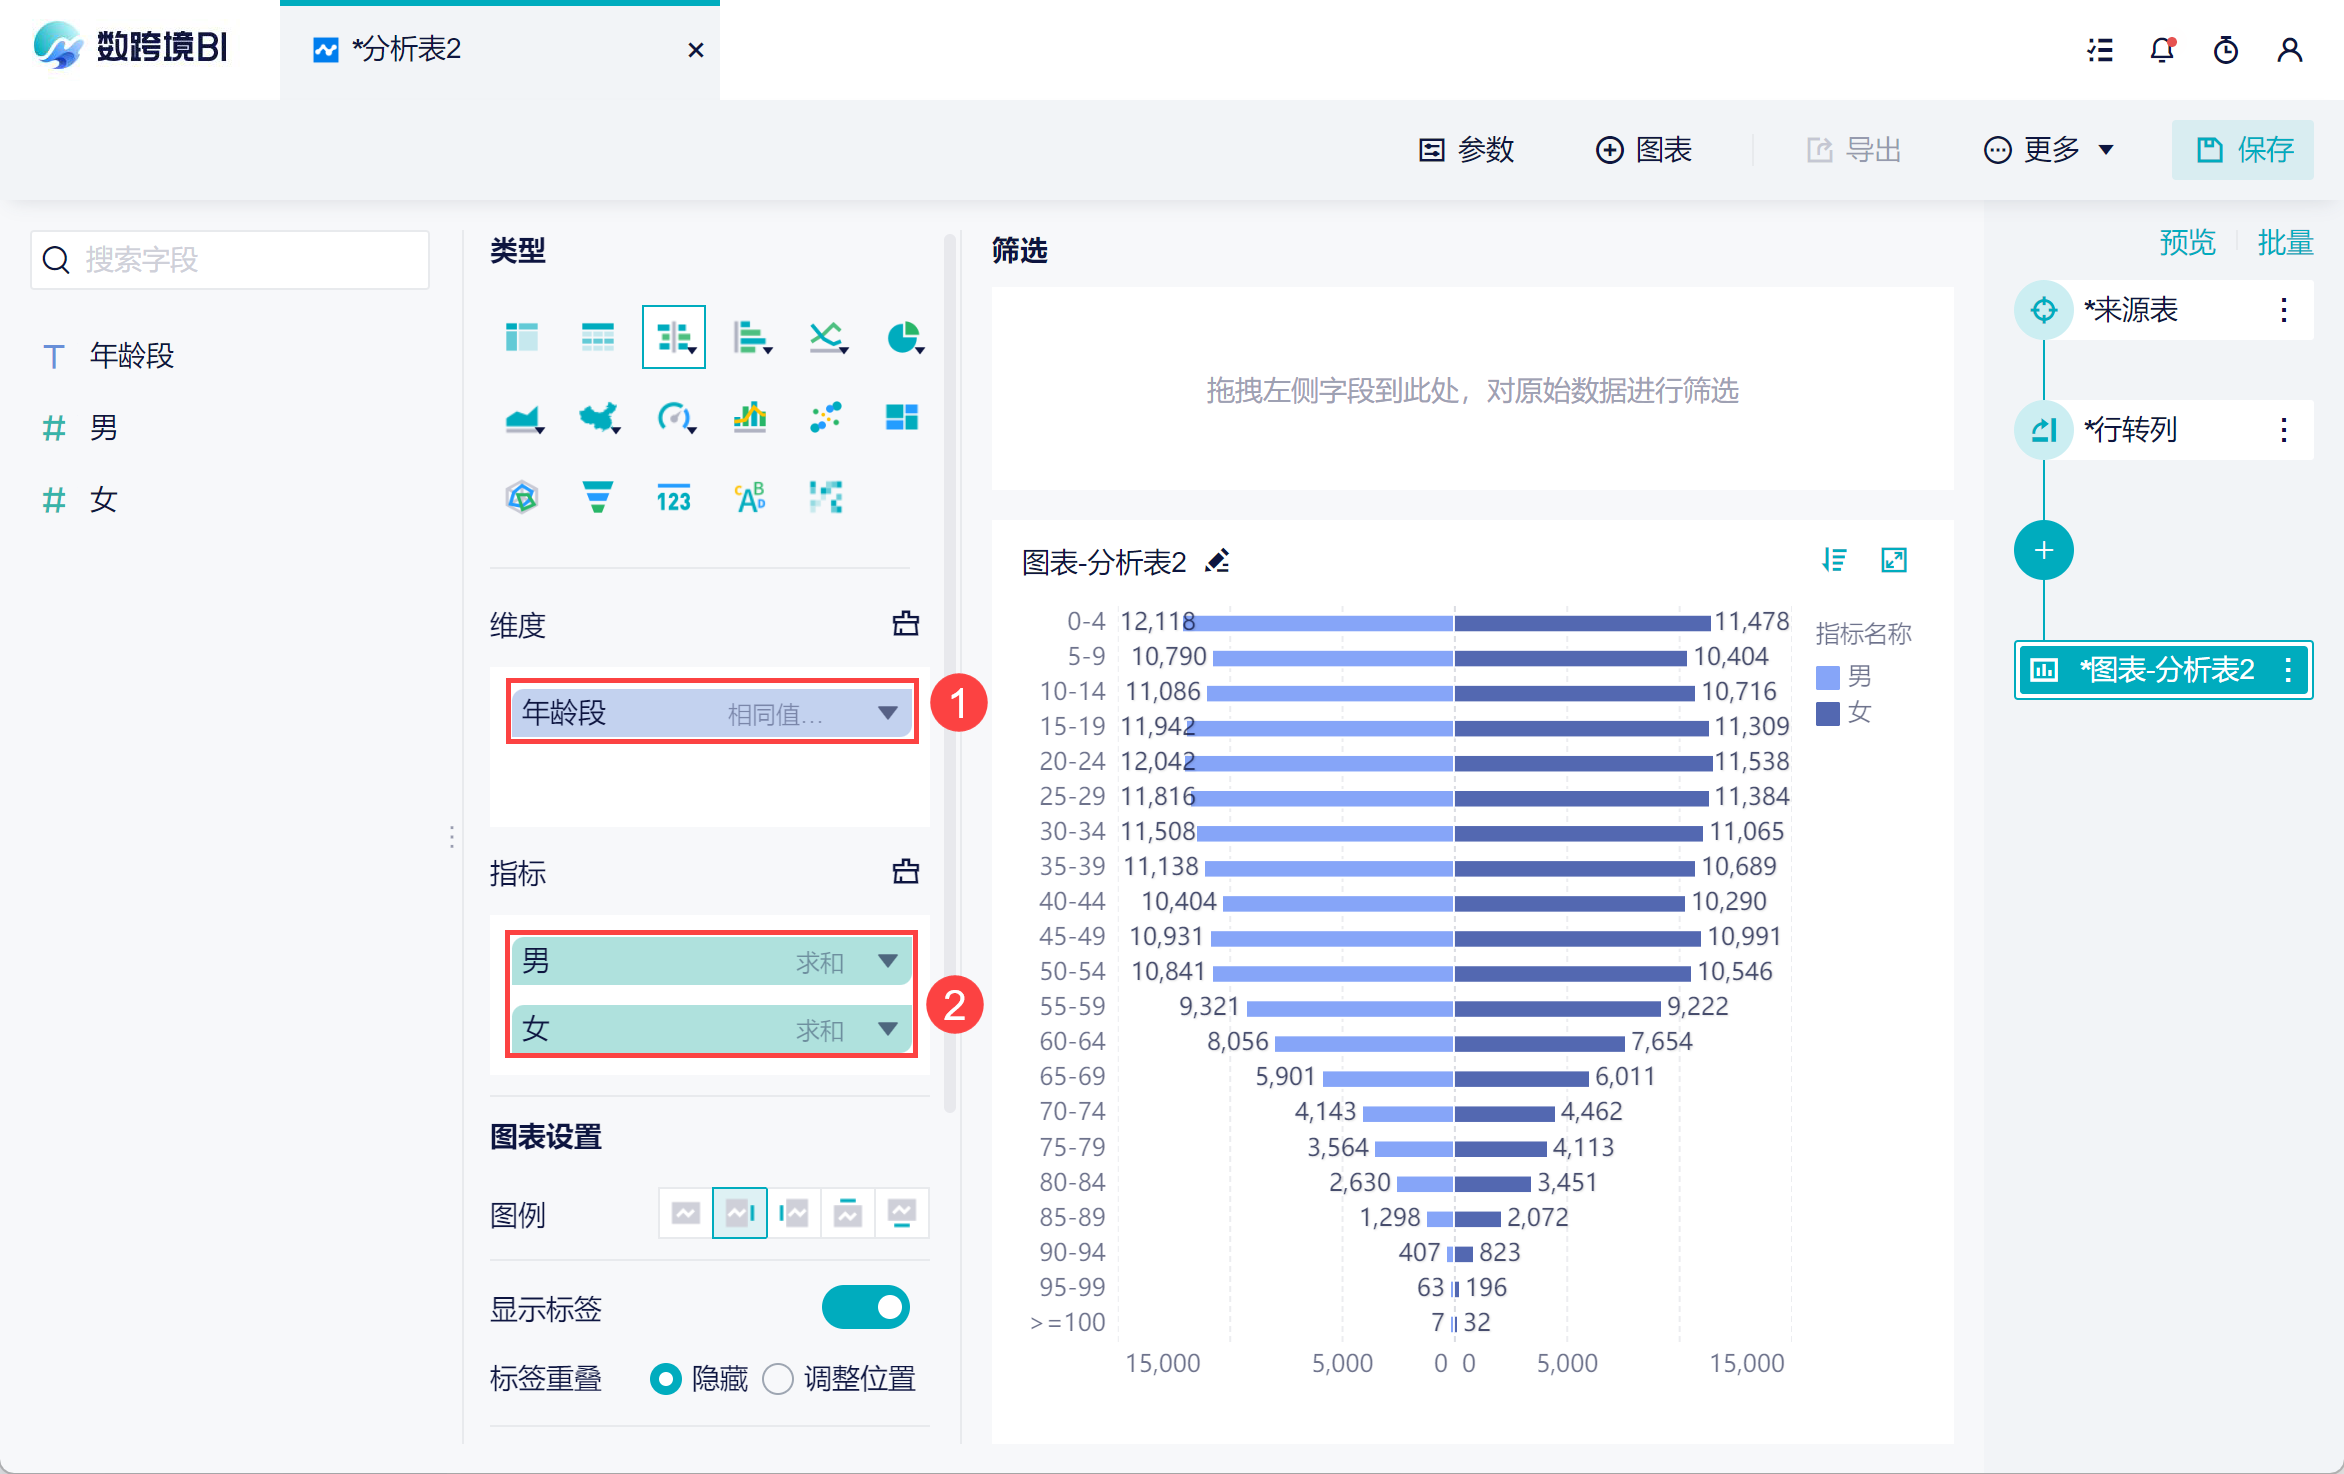Select the 调整位置 radio button
2344x1474 pixels.
pos(778,1379)
